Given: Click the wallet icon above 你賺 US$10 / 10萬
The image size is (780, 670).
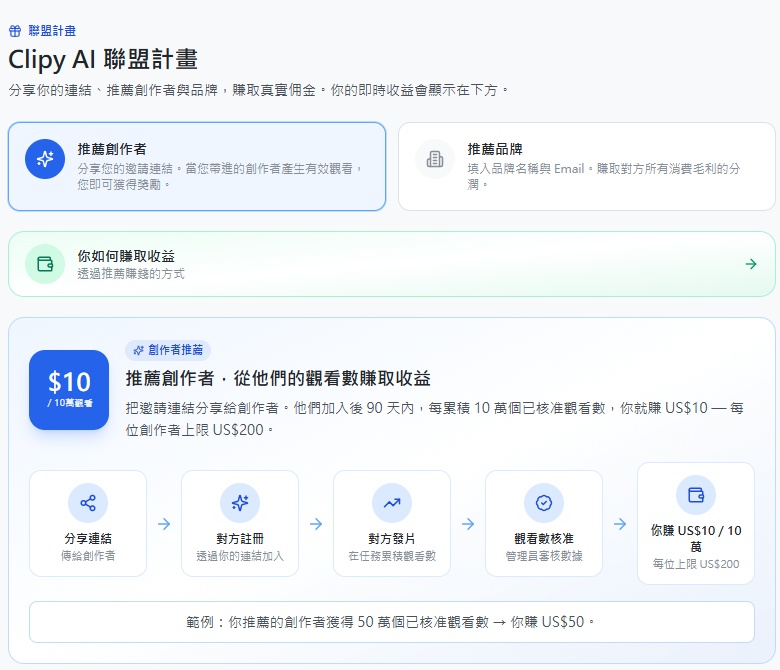Looking at the screenshot, I should (696, 495).
